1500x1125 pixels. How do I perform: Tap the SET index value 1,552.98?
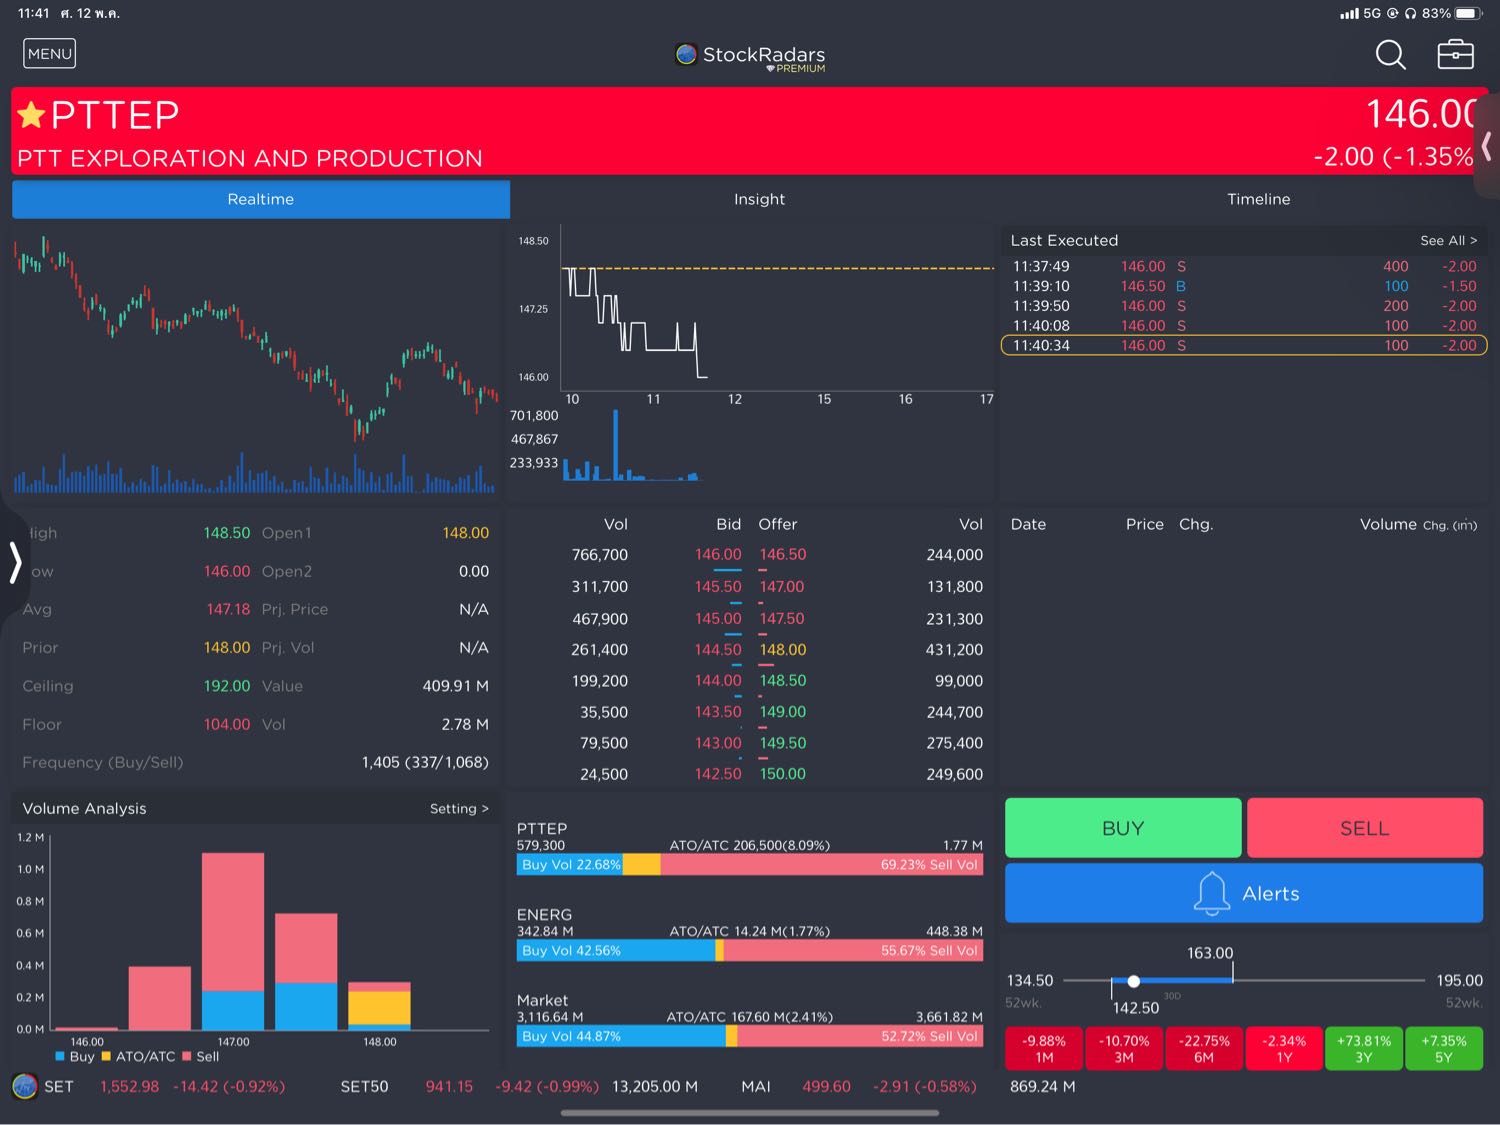129,1086
